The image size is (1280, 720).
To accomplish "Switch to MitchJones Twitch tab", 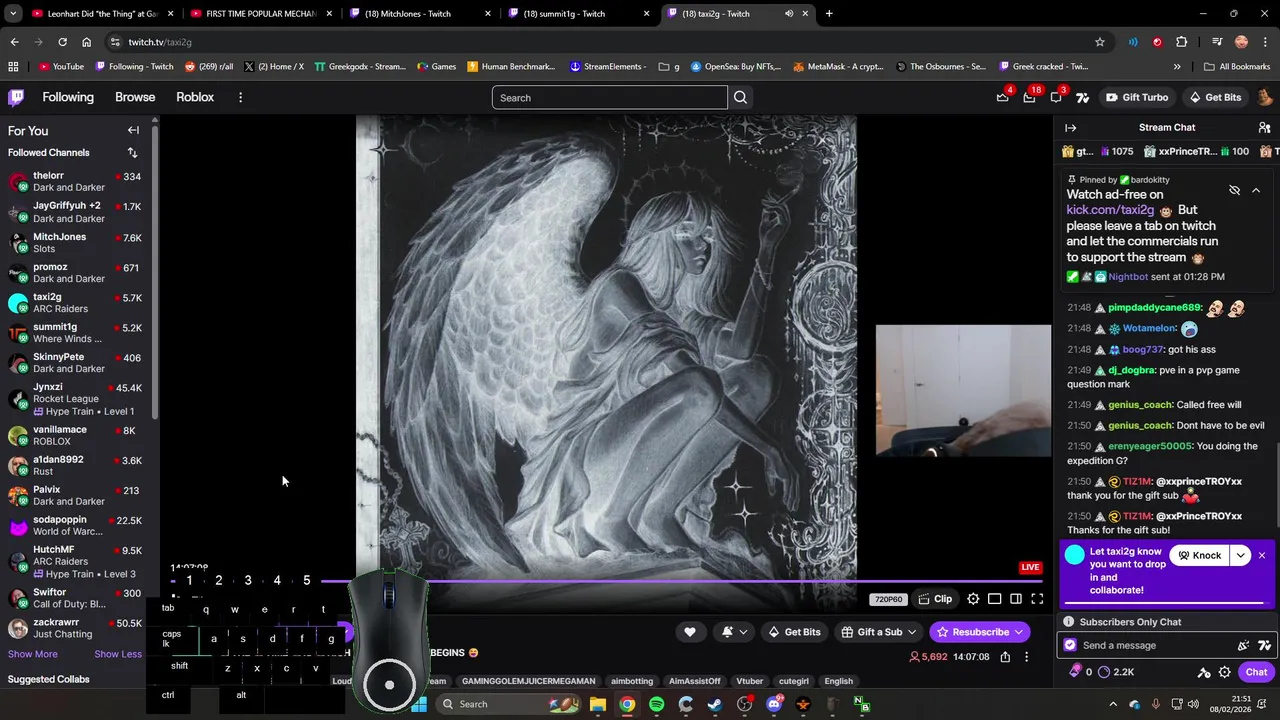I will pos(420,14).
